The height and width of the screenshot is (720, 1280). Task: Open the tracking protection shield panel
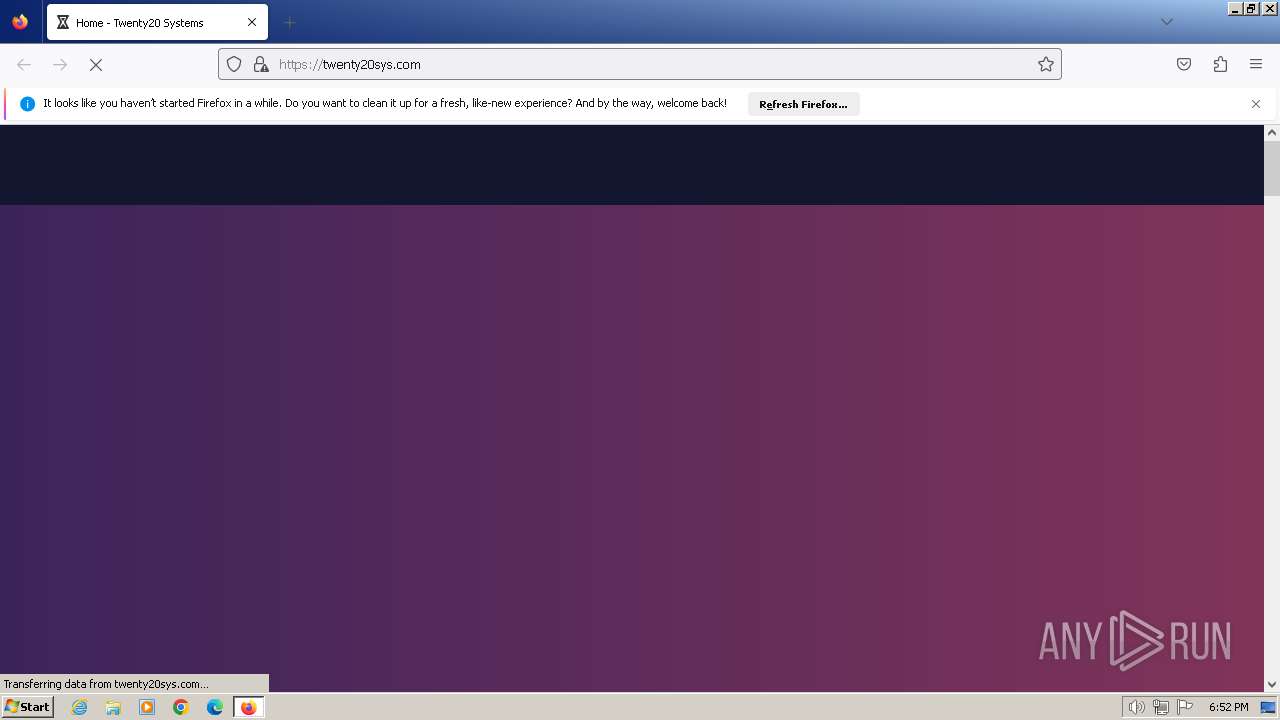pos(234,64)
